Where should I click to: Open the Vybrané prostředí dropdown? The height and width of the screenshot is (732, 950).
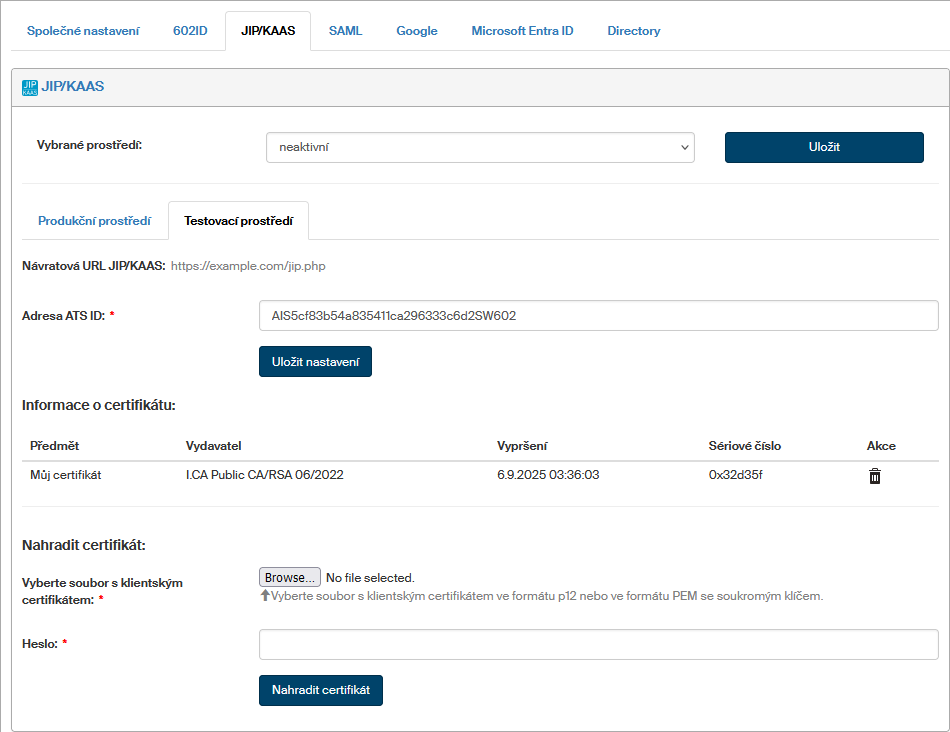click(480, 147)
